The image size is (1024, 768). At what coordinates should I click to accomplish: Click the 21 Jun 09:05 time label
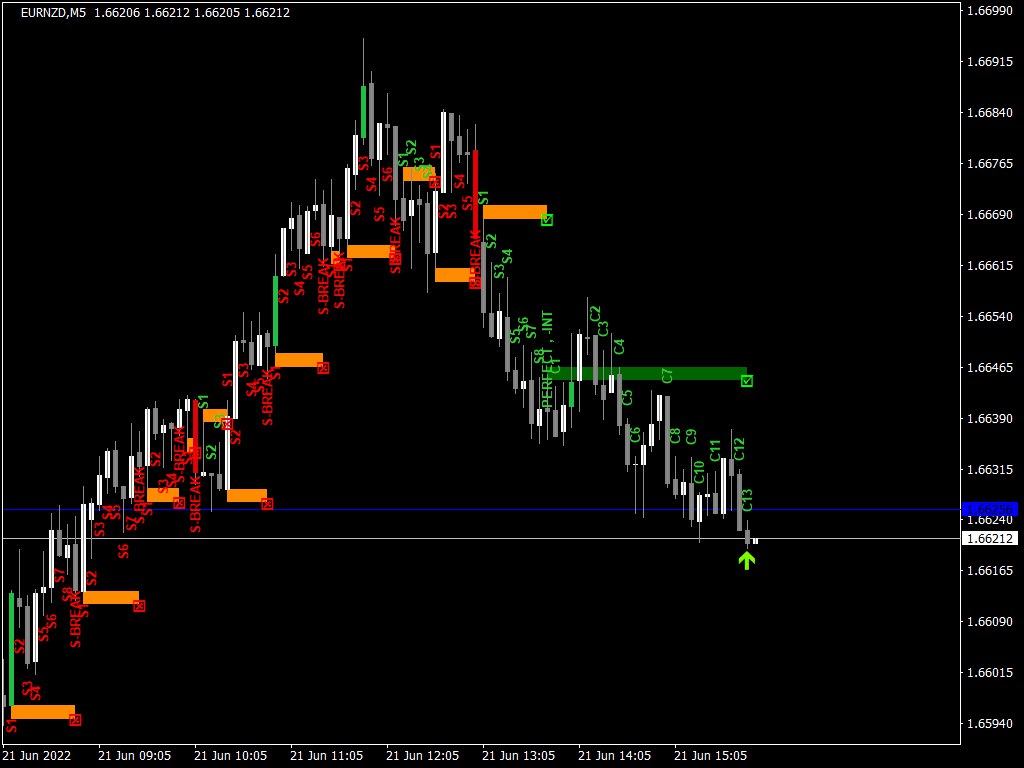pos(133,755)
